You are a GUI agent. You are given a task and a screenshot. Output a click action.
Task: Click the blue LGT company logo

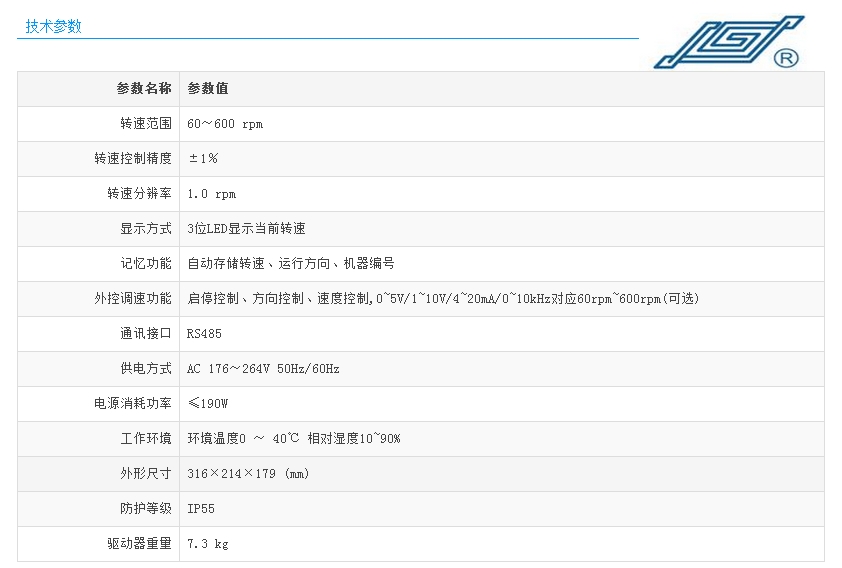(728, 43)
